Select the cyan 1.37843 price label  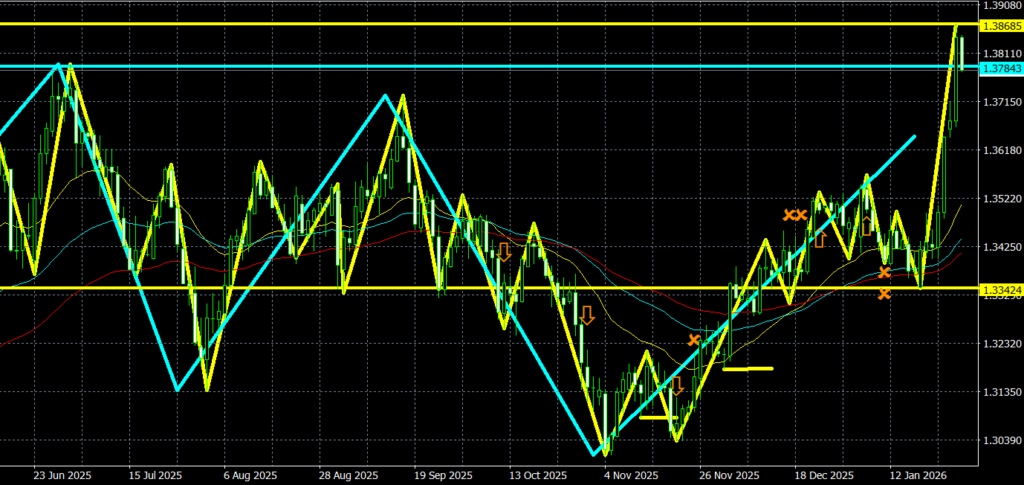click(1001, 68)
